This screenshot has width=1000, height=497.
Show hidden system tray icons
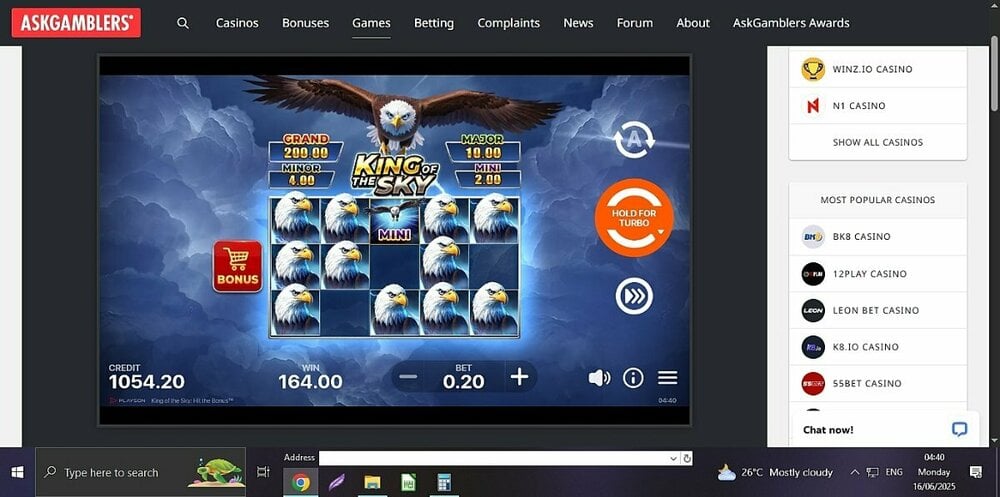pyautogui.click(x=854, y=473)
